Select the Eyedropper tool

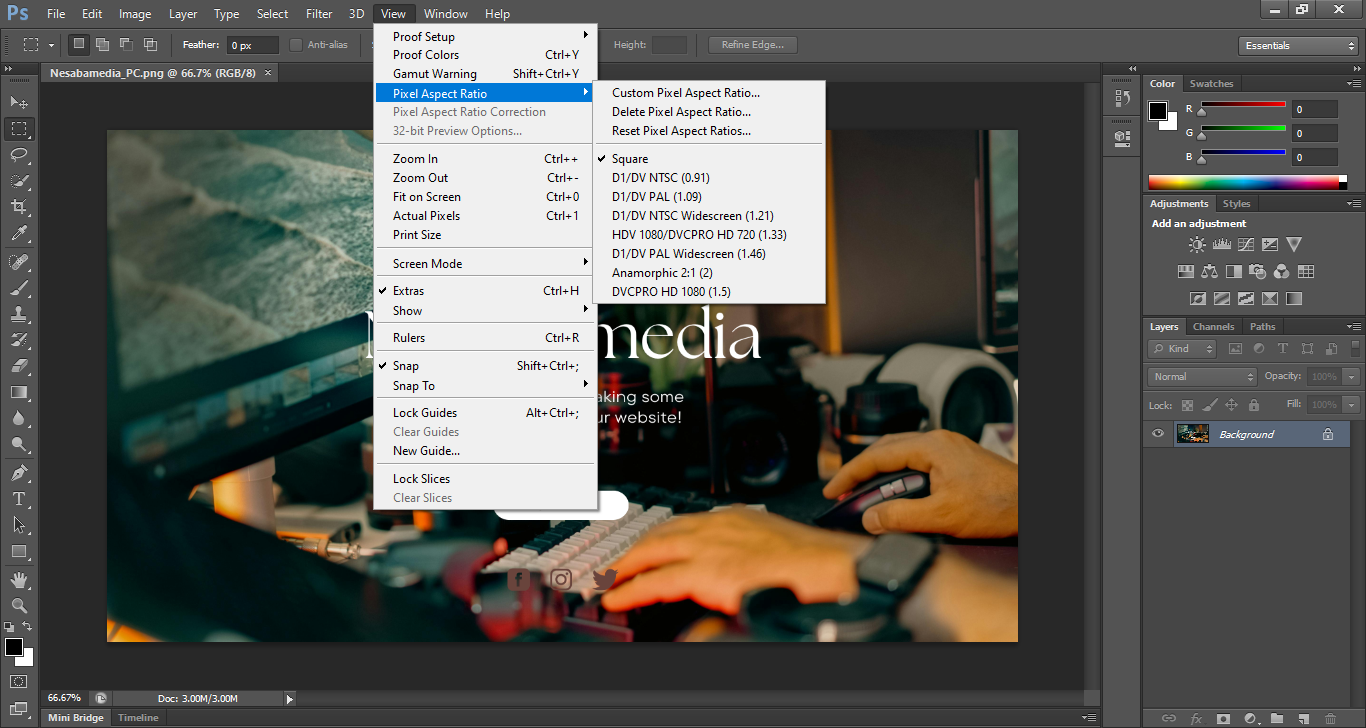coord(19,234)
